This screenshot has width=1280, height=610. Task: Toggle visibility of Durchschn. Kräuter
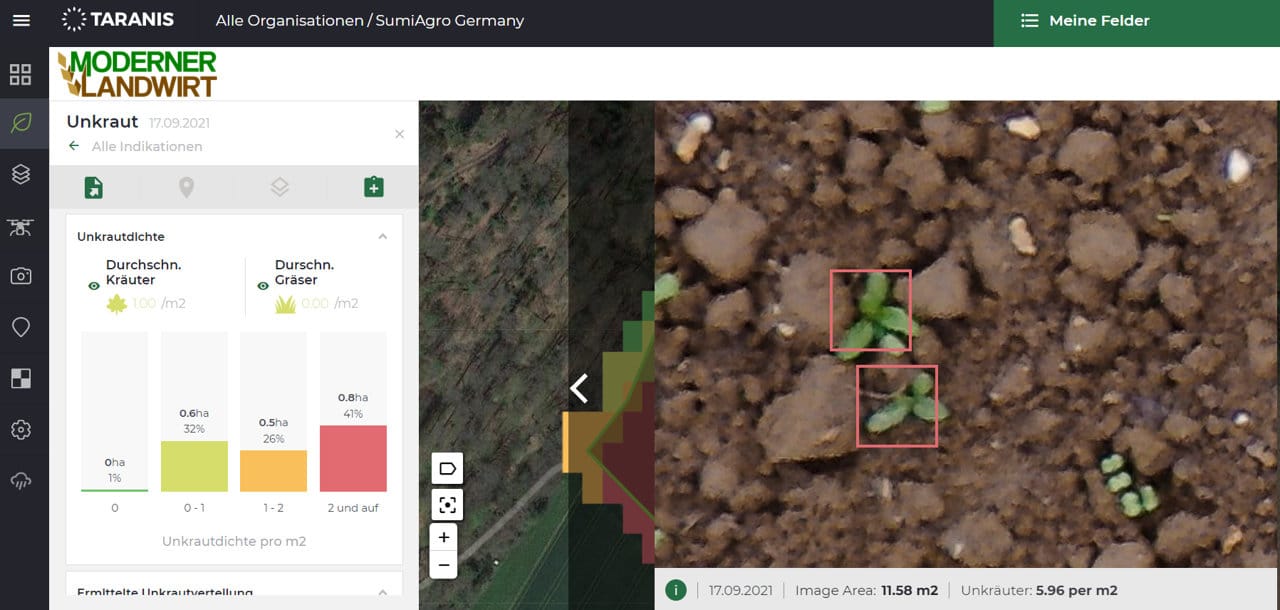coord(94,286)
